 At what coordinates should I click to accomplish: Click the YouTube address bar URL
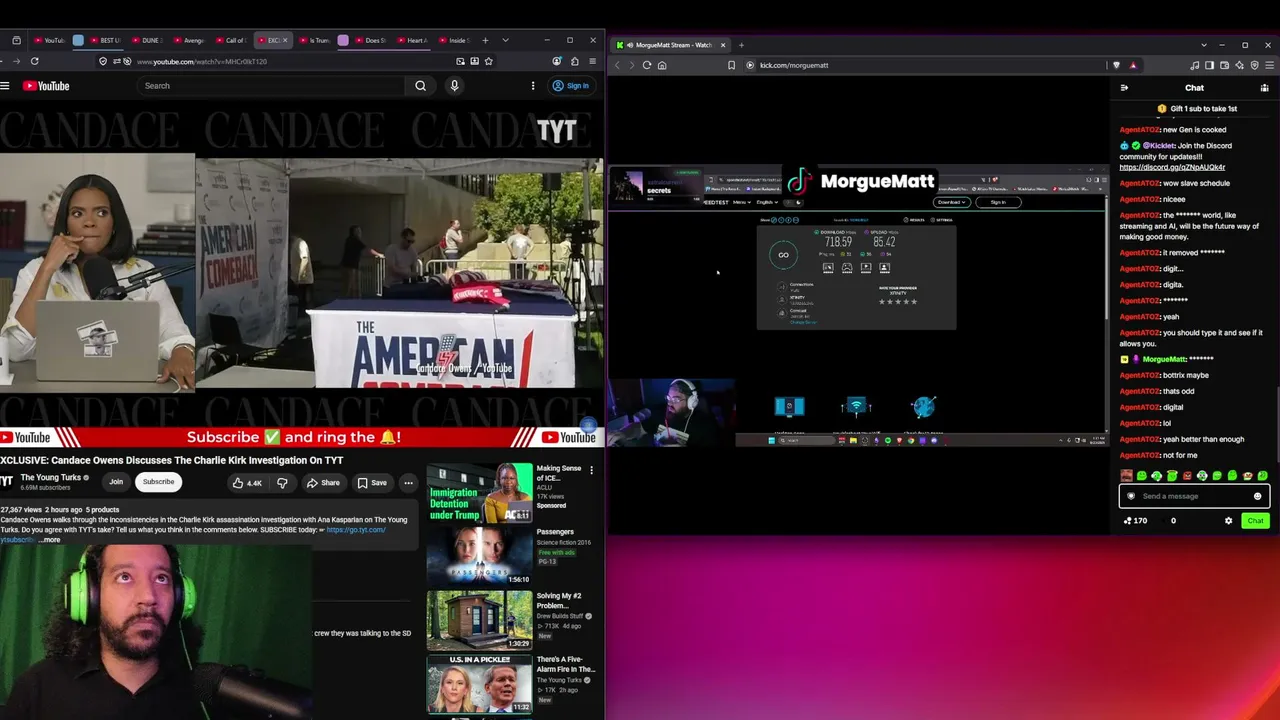pos(201,62)
